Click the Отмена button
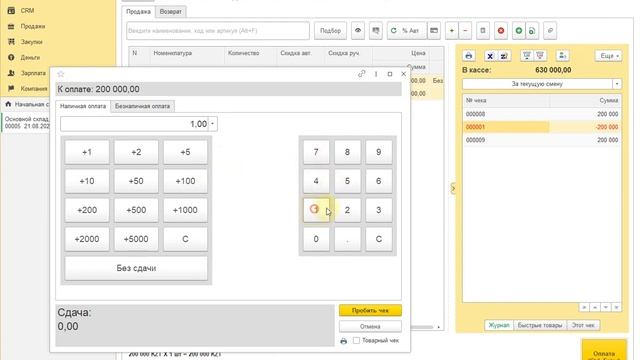 [370, 327]
